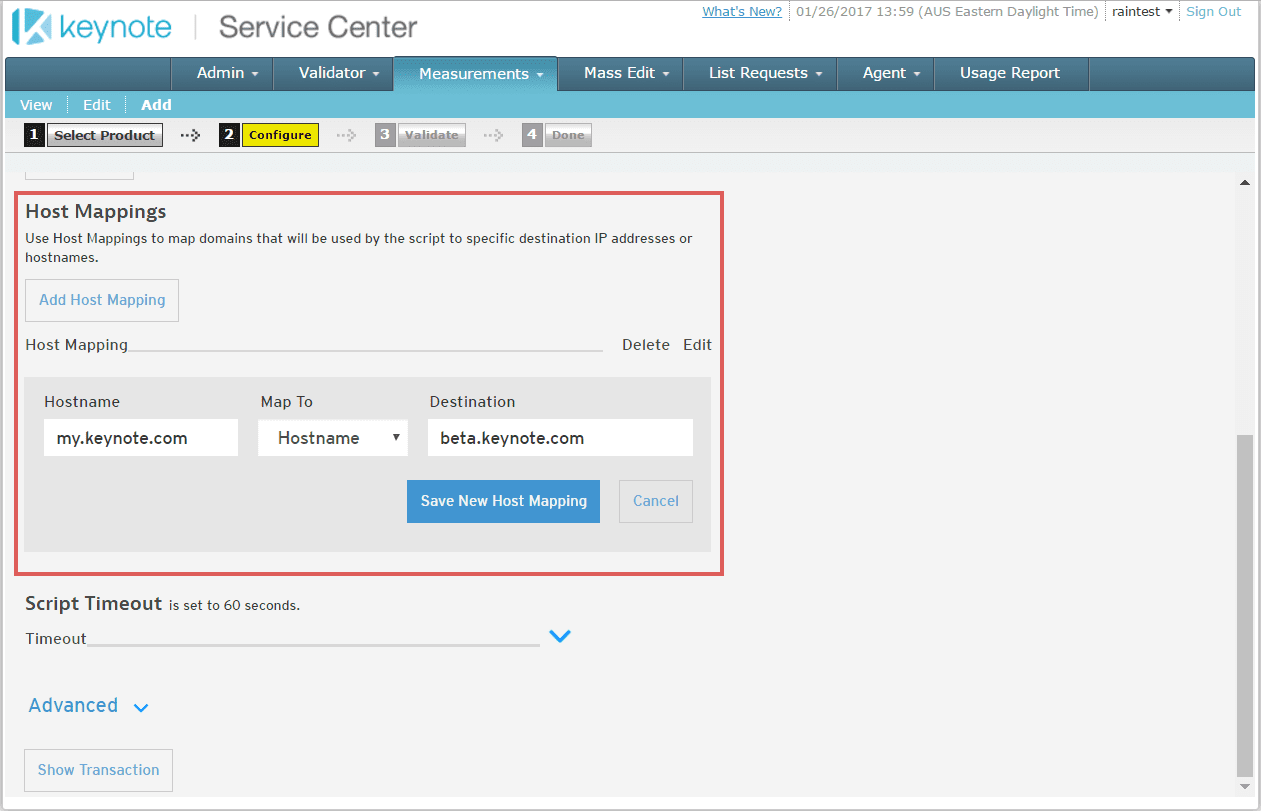Go to the Usage Report page
This screenshot has height=811, width=1261.
[1010, 73]
